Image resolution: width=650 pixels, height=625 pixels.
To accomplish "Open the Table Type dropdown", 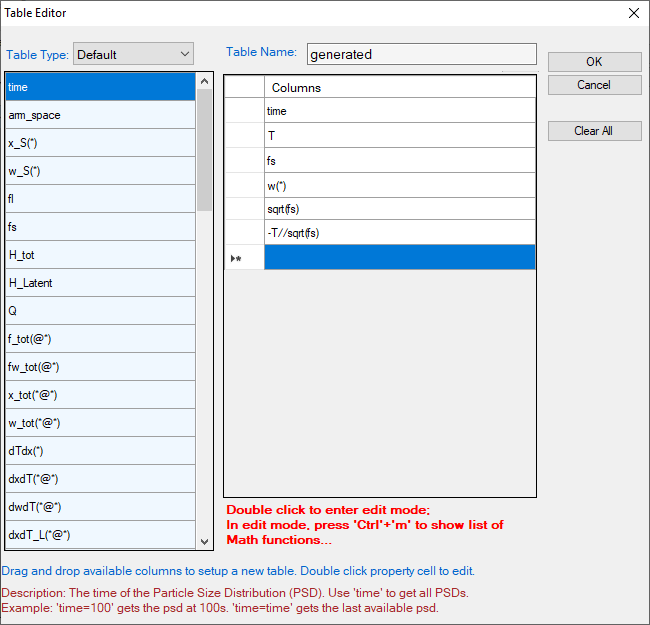I will point(134,54).
